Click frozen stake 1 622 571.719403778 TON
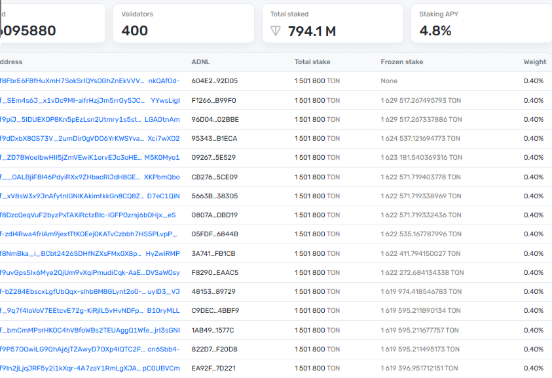 click(x=420, y=177)
